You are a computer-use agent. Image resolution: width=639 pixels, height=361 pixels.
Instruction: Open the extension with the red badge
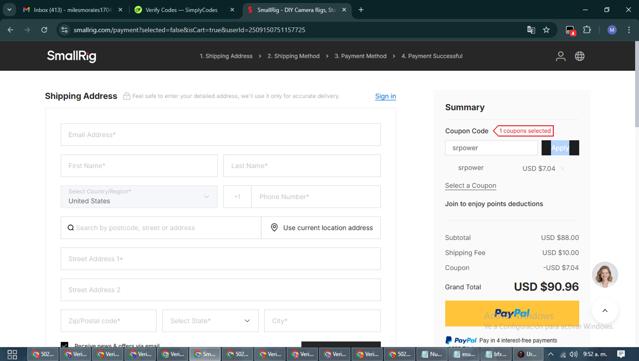(x=570, y=30)
